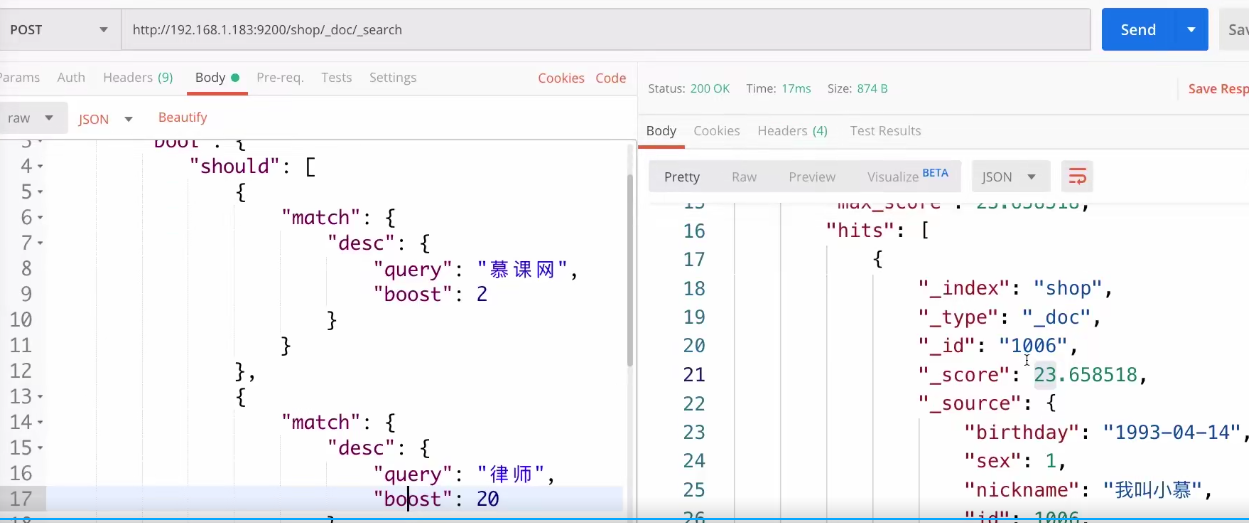Switch the response view to Raw

[x=744, y=177]
